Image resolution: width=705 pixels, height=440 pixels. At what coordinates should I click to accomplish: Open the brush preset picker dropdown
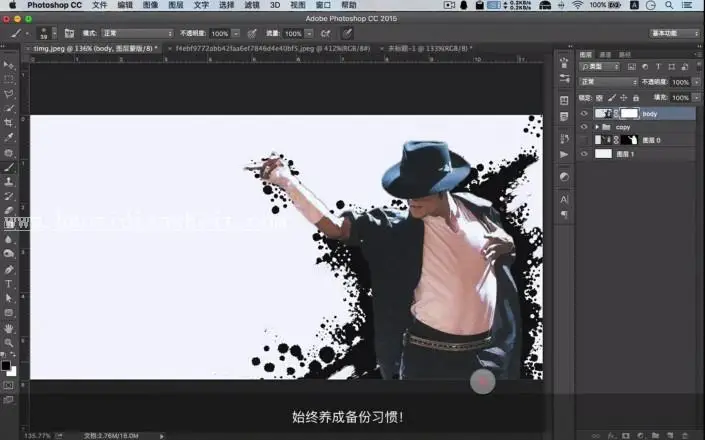point(54,33)
